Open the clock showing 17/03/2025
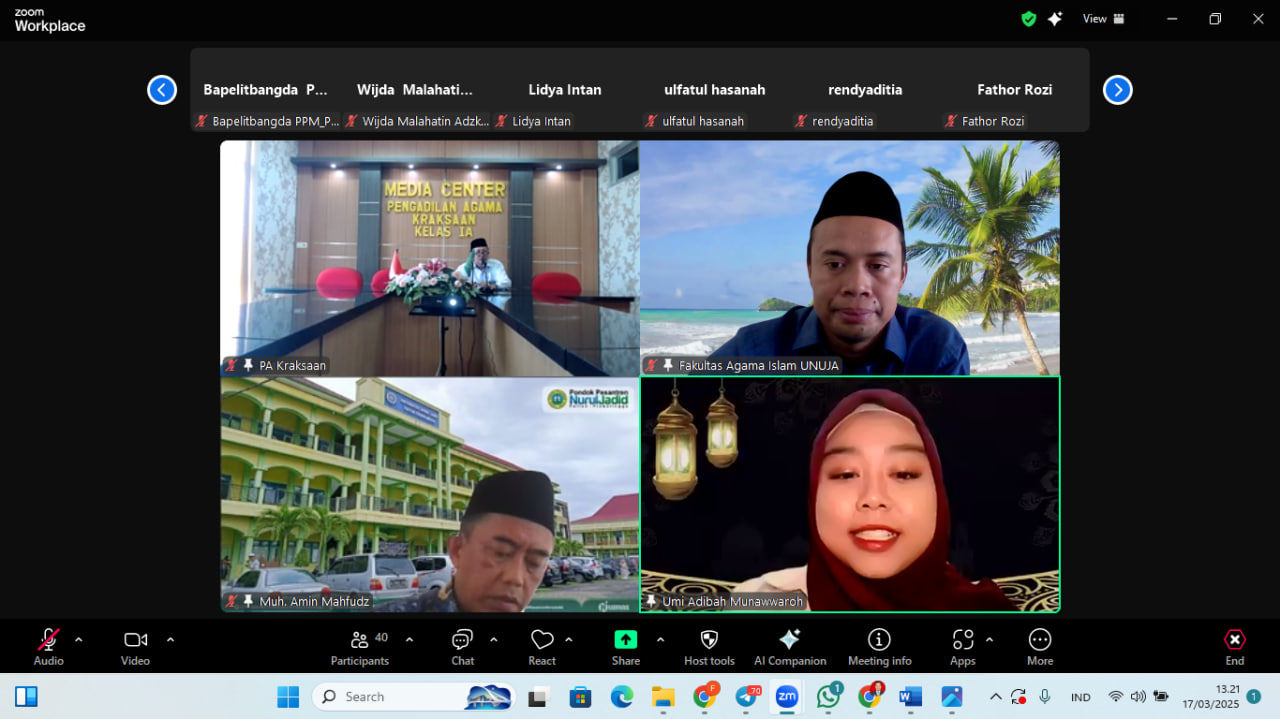1280x719 pixels. (x=1210, y=697)
